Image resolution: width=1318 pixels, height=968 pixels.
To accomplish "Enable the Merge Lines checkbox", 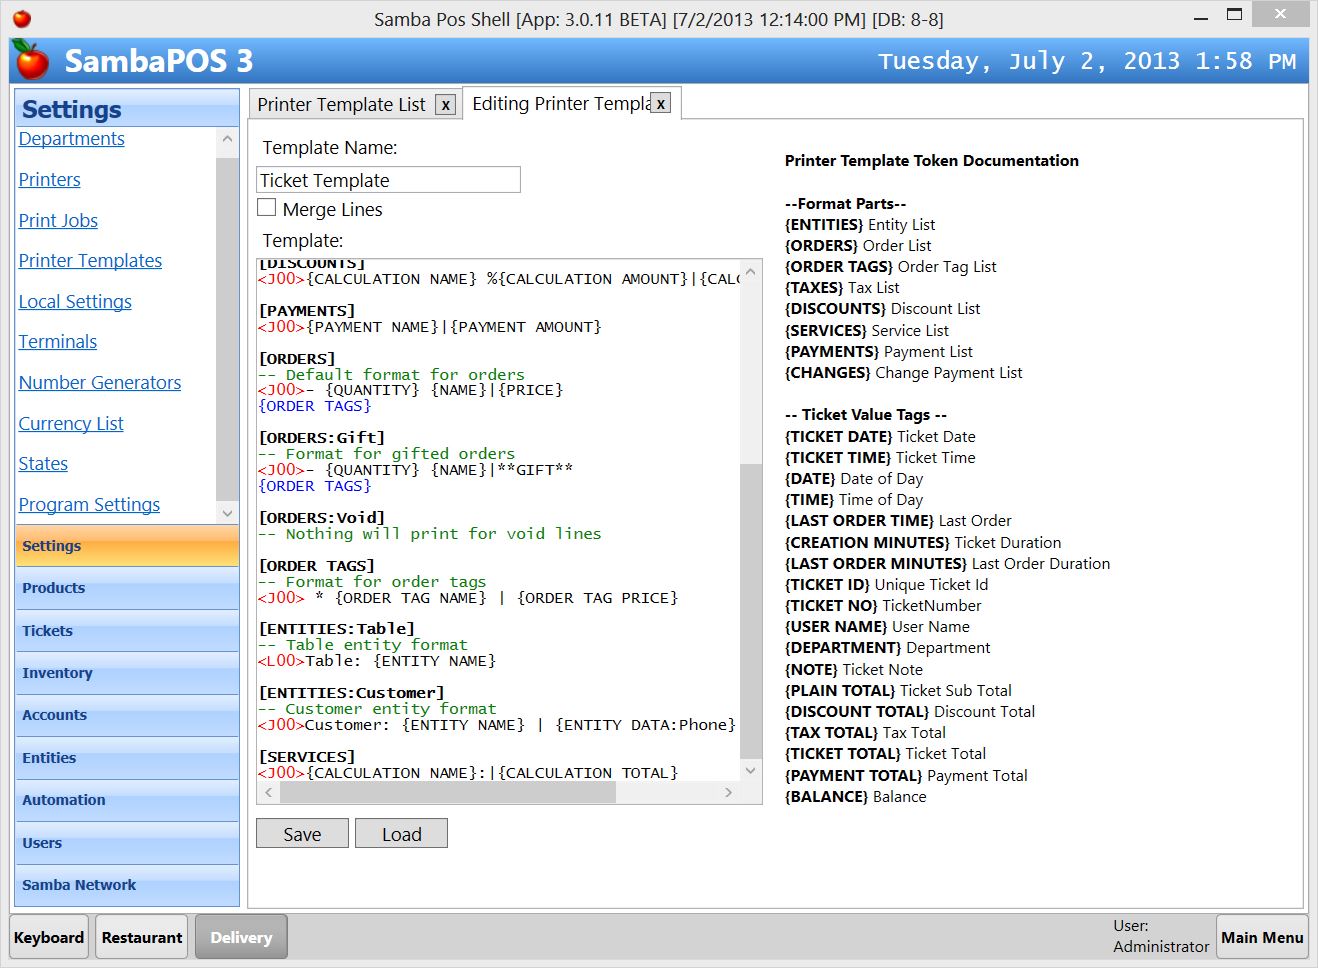I will point(266,207).
